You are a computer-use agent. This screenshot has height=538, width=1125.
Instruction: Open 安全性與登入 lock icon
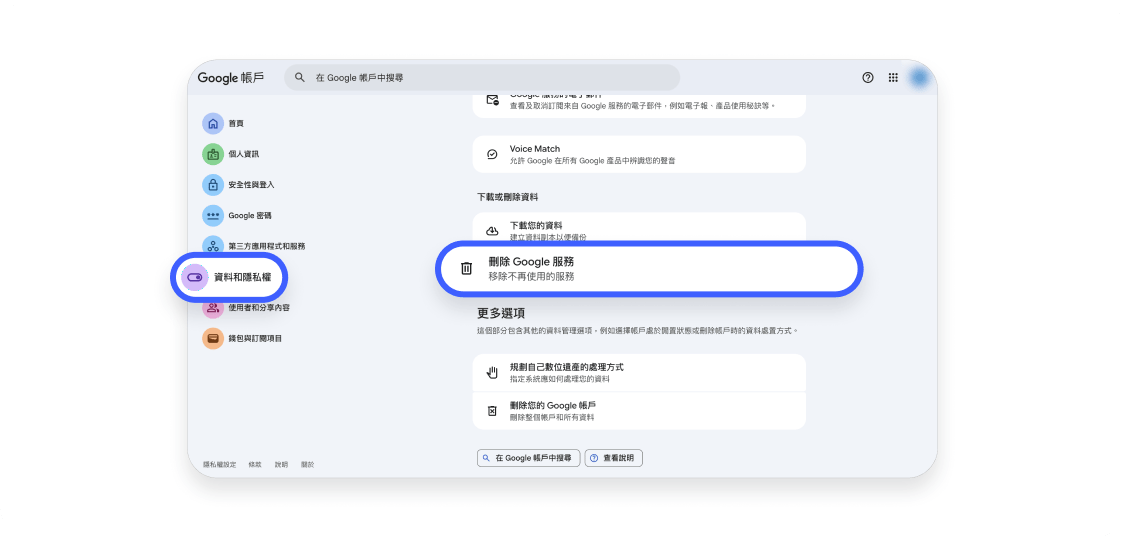212,185
